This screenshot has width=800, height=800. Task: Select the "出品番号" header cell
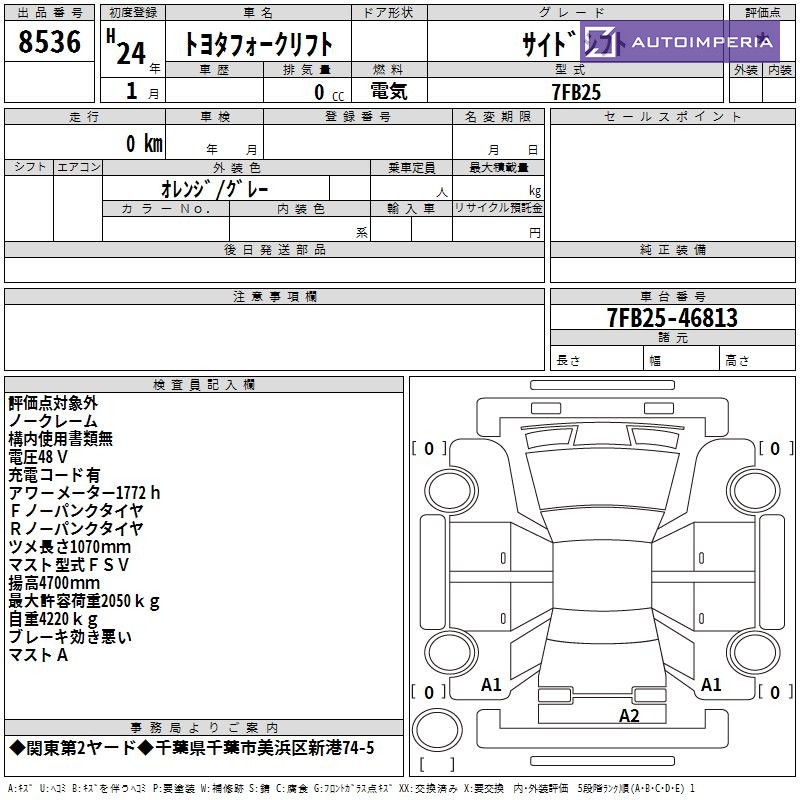(x=49, y=13)
